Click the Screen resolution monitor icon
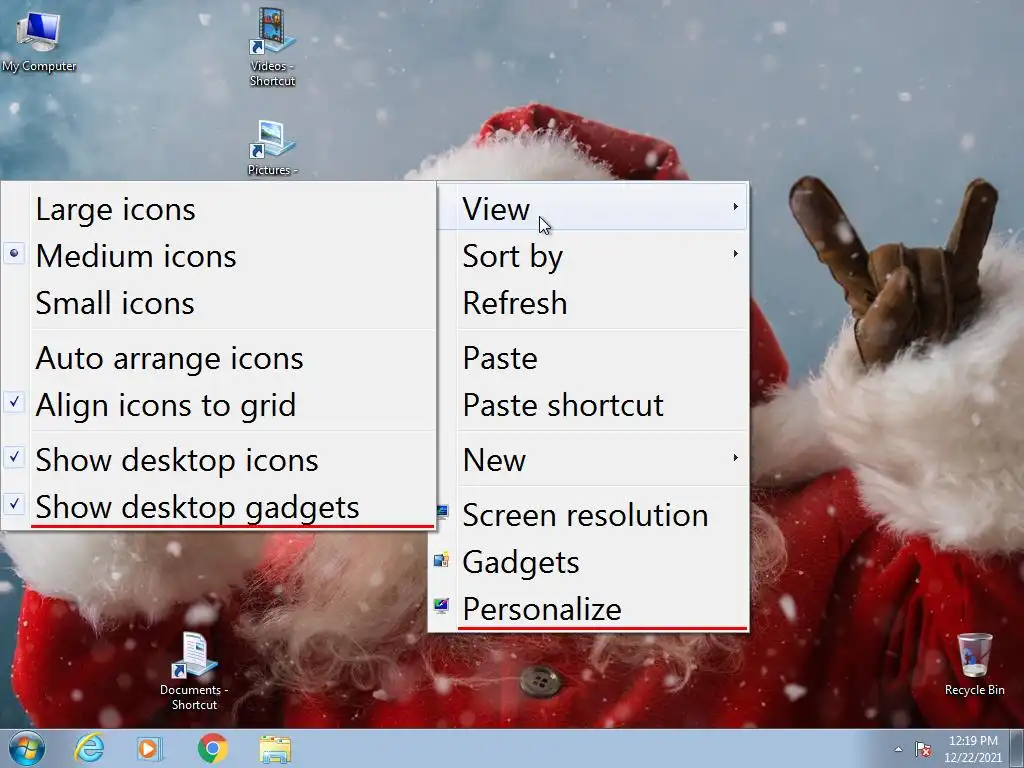 [443, 512]
